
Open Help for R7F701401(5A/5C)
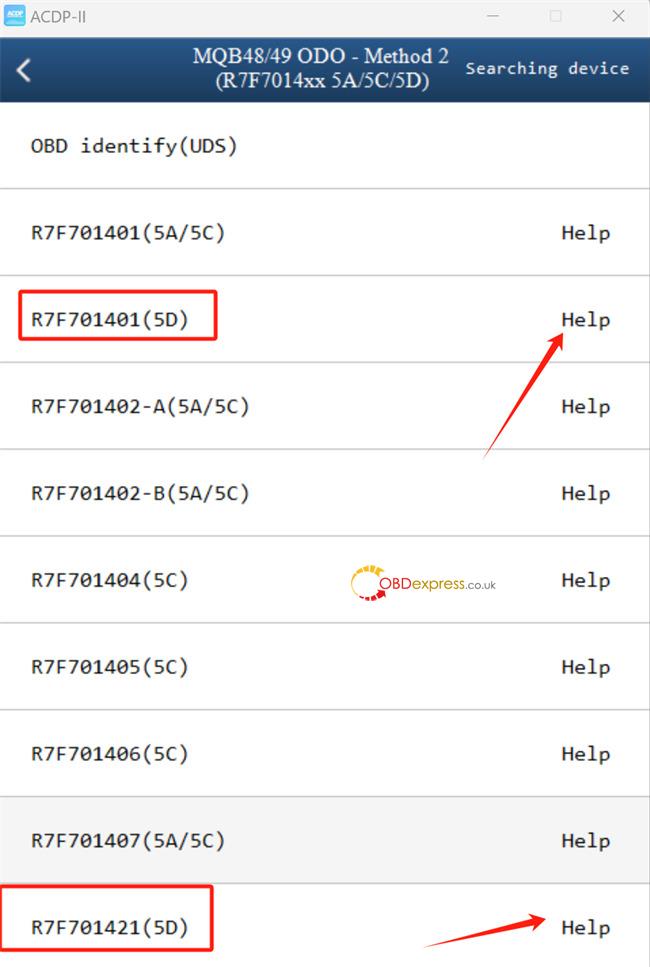(x=585, y=233)
